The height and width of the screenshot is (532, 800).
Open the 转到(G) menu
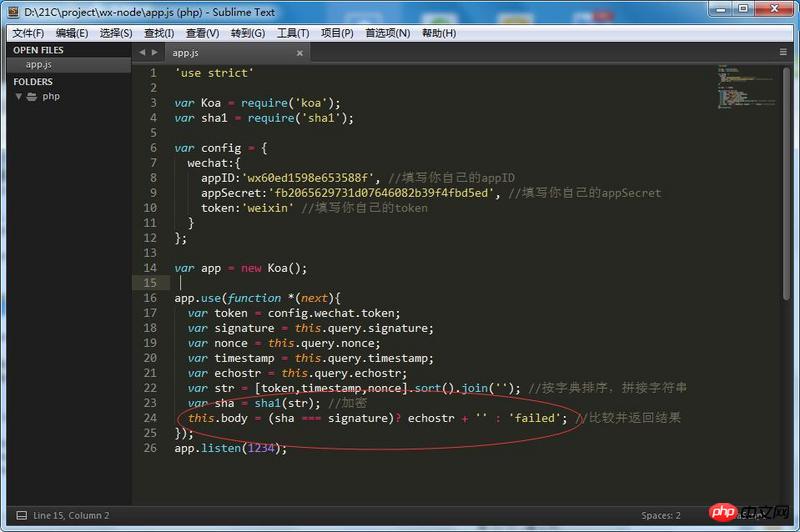coord(247,33)
